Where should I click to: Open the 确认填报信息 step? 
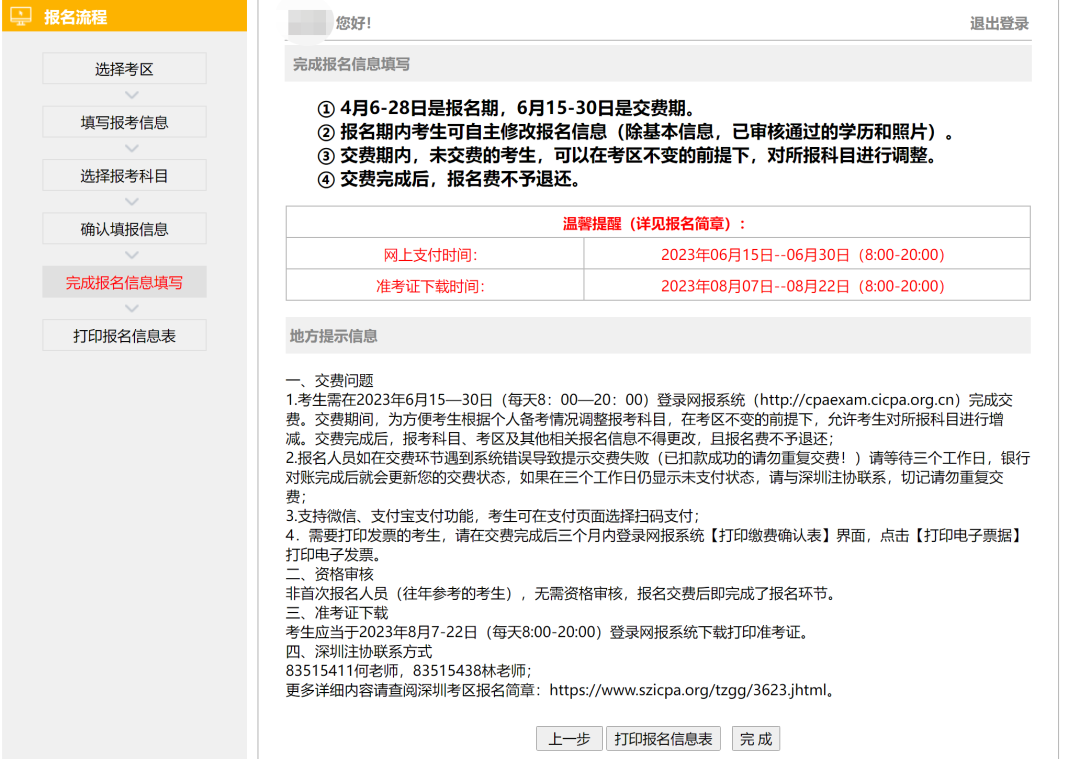124,229
